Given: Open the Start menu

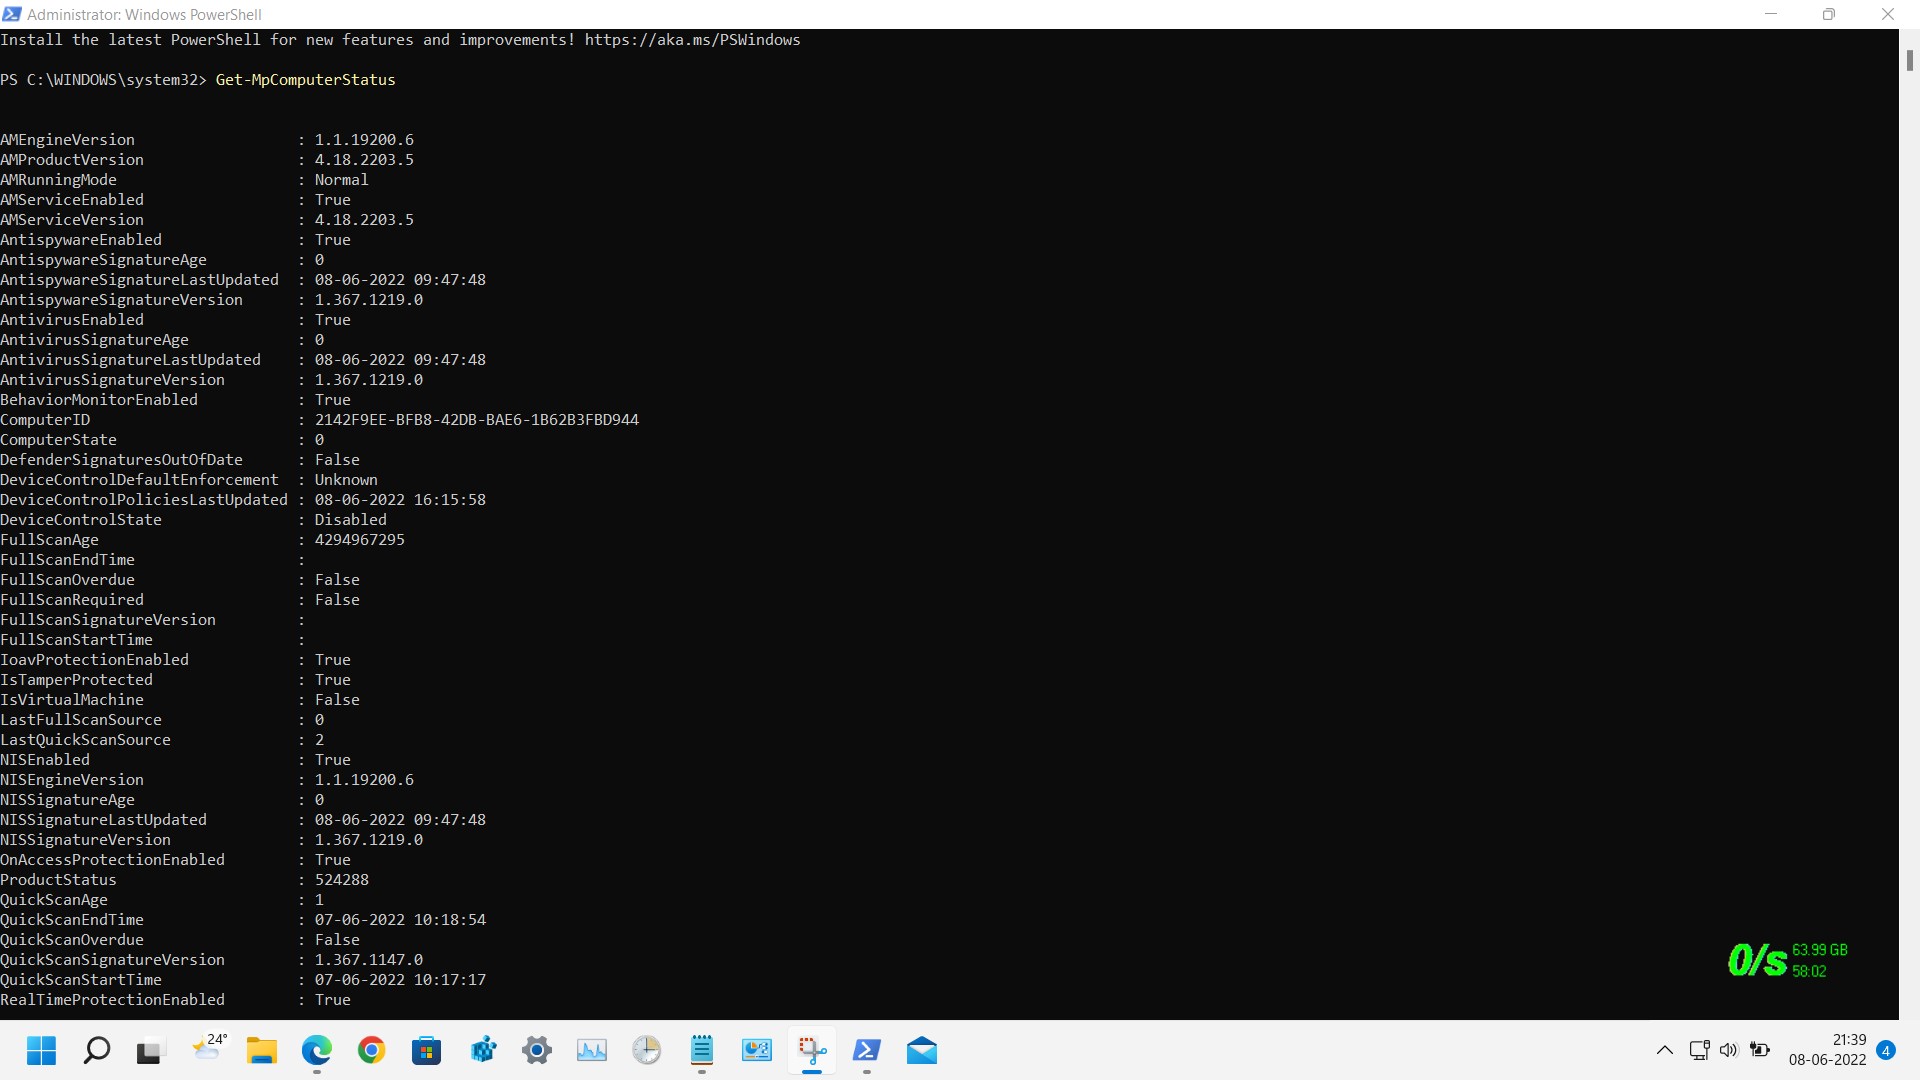Looking at the screenshot, I should (42, 1051).
